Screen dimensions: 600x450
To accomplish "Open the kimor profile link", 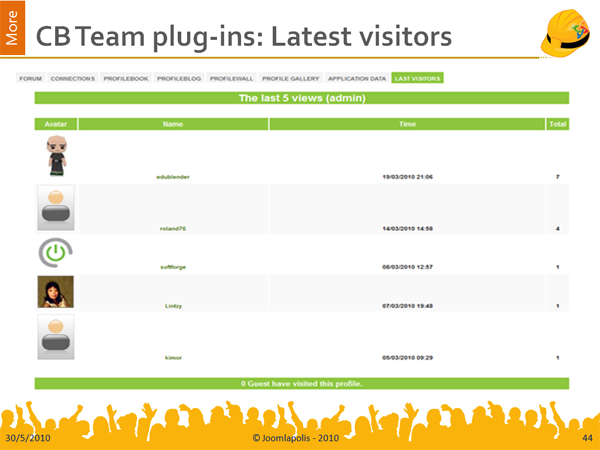I will point(173,357).
